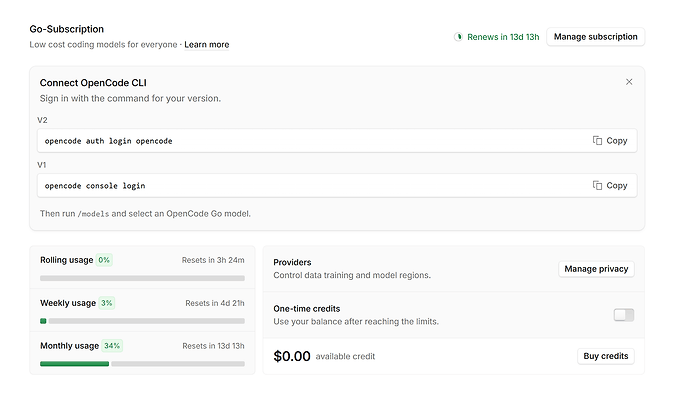Select the opencode auth login opencode command text
Viewport: 690px width, 401px height.
pyautogui.click(x=108, y=141)
